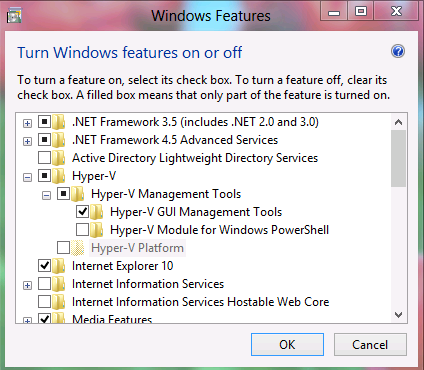The image size is (424, 370).
Task: Expand .NET Framework 4.5 Advanced Services node
Action: tap(27, 142)
